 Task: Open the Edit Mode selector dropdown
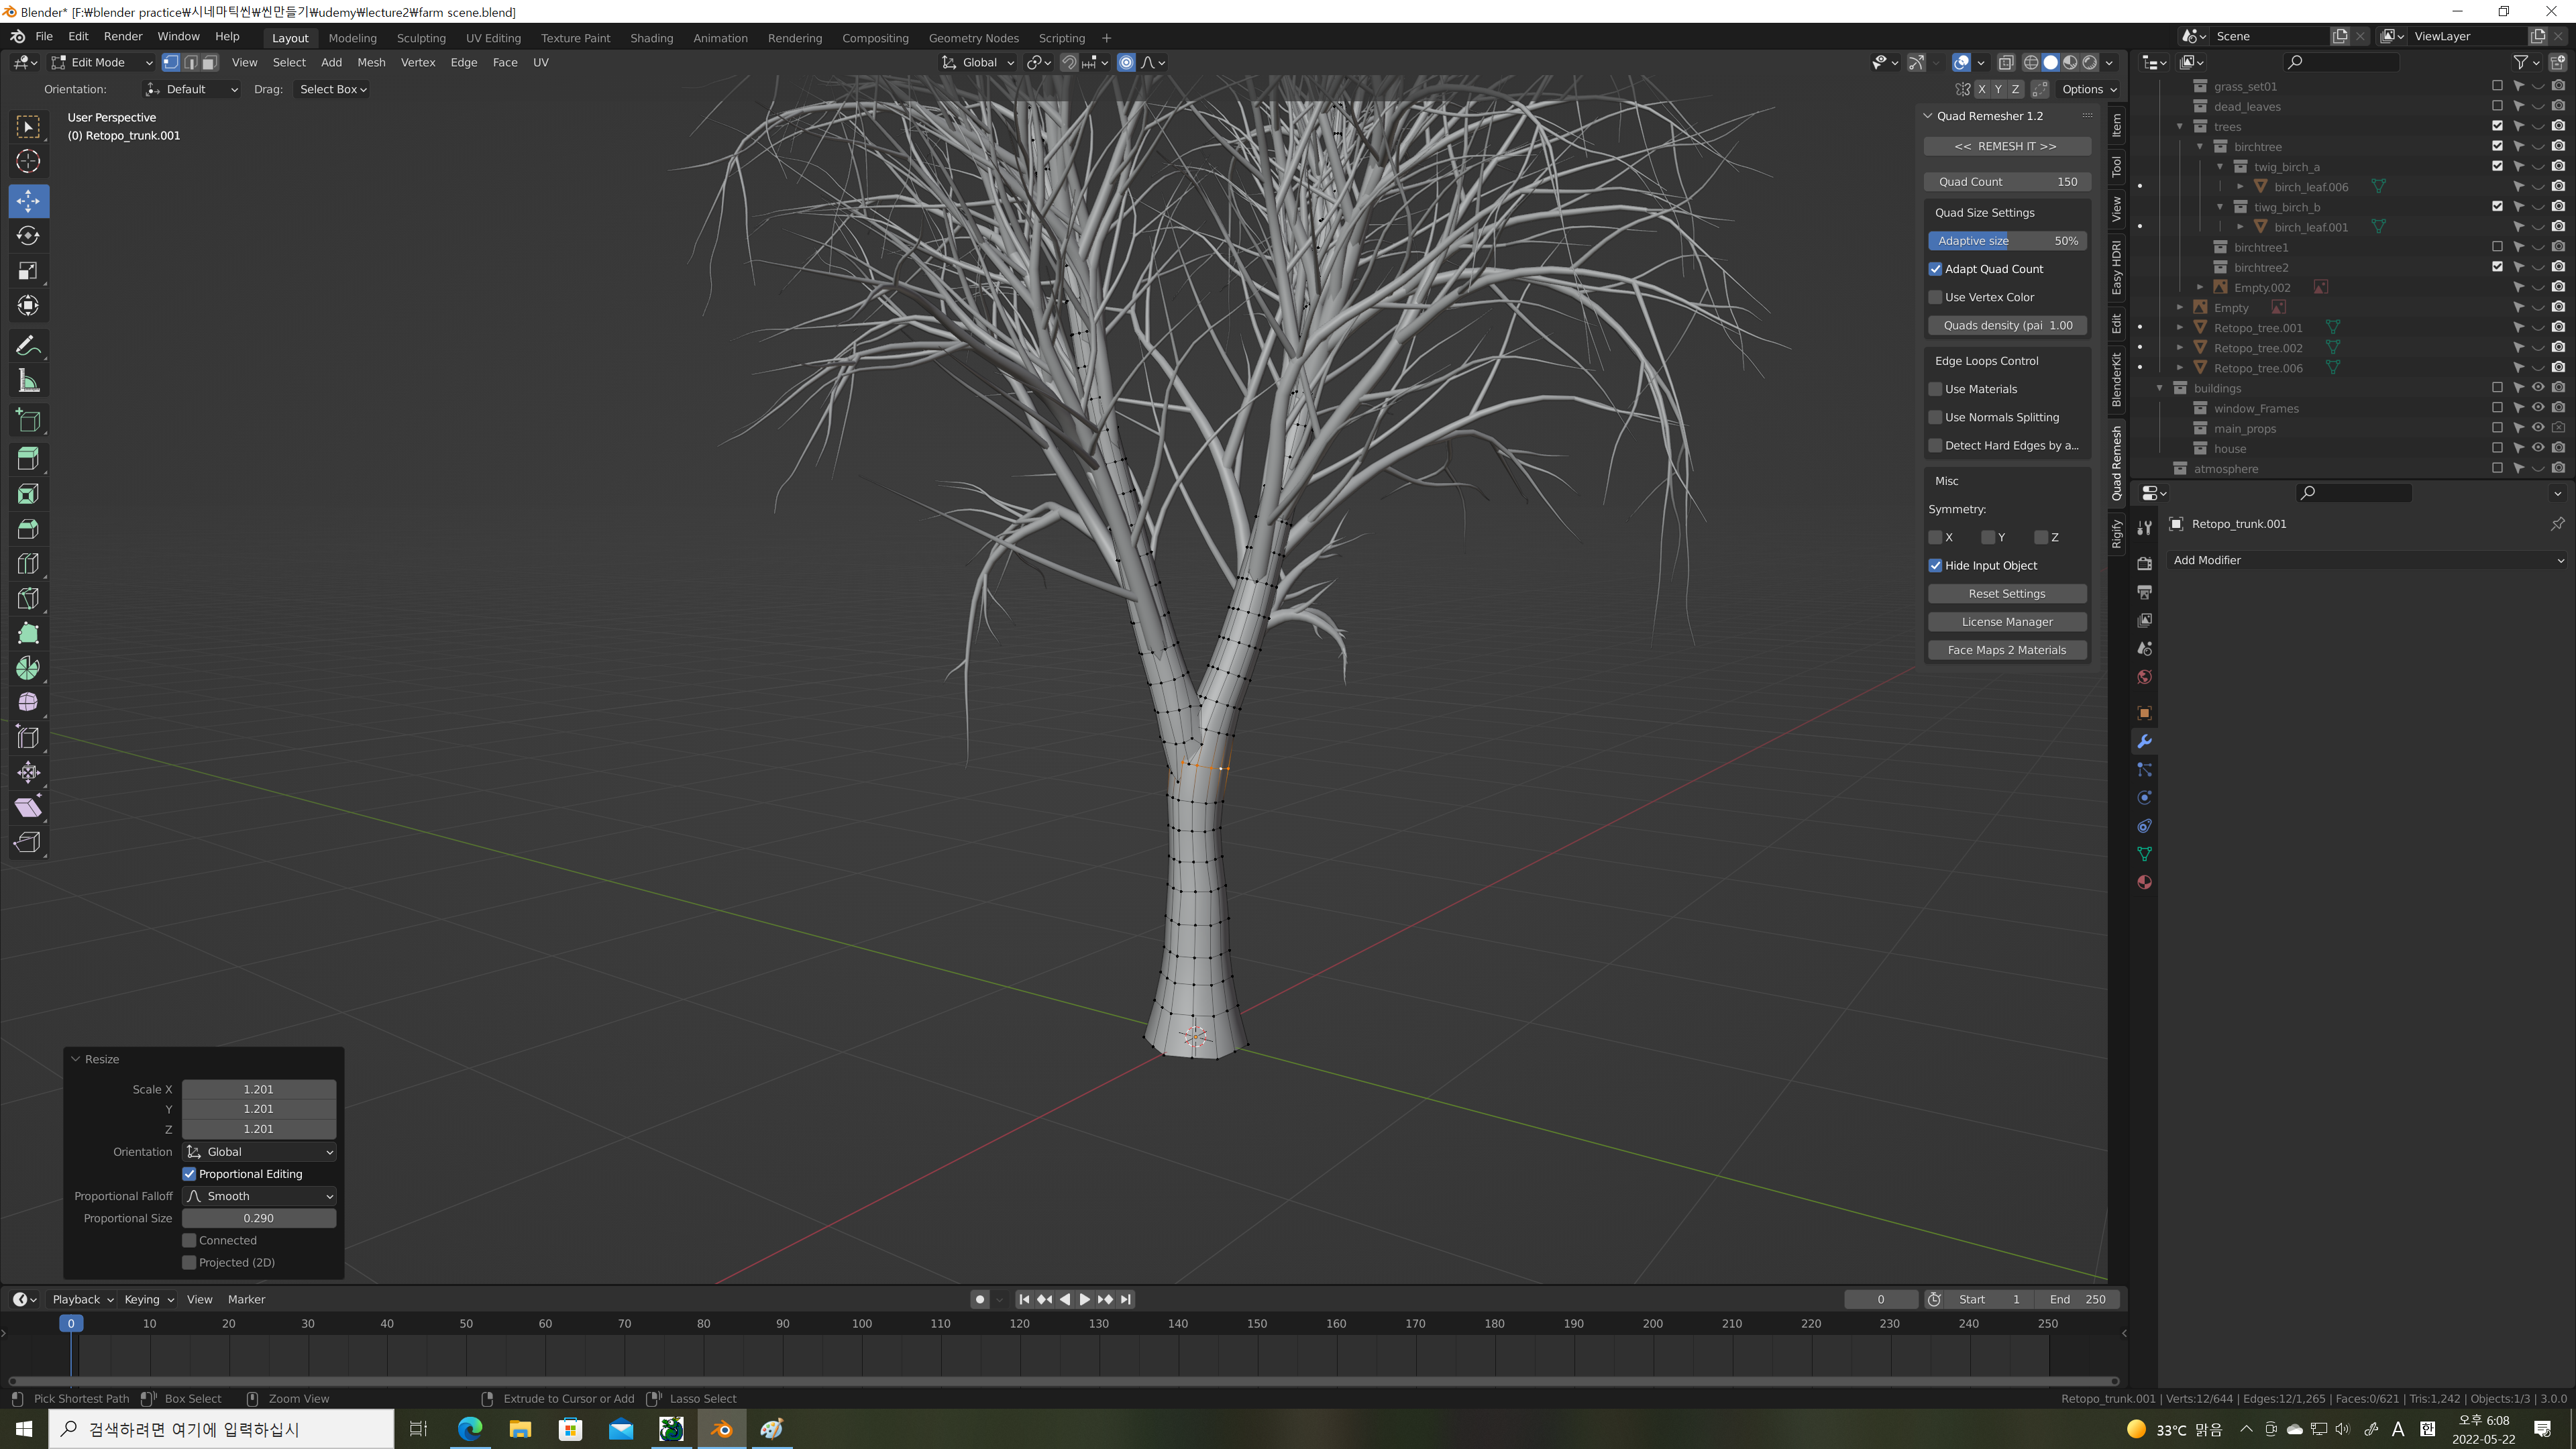coord(102,62)
